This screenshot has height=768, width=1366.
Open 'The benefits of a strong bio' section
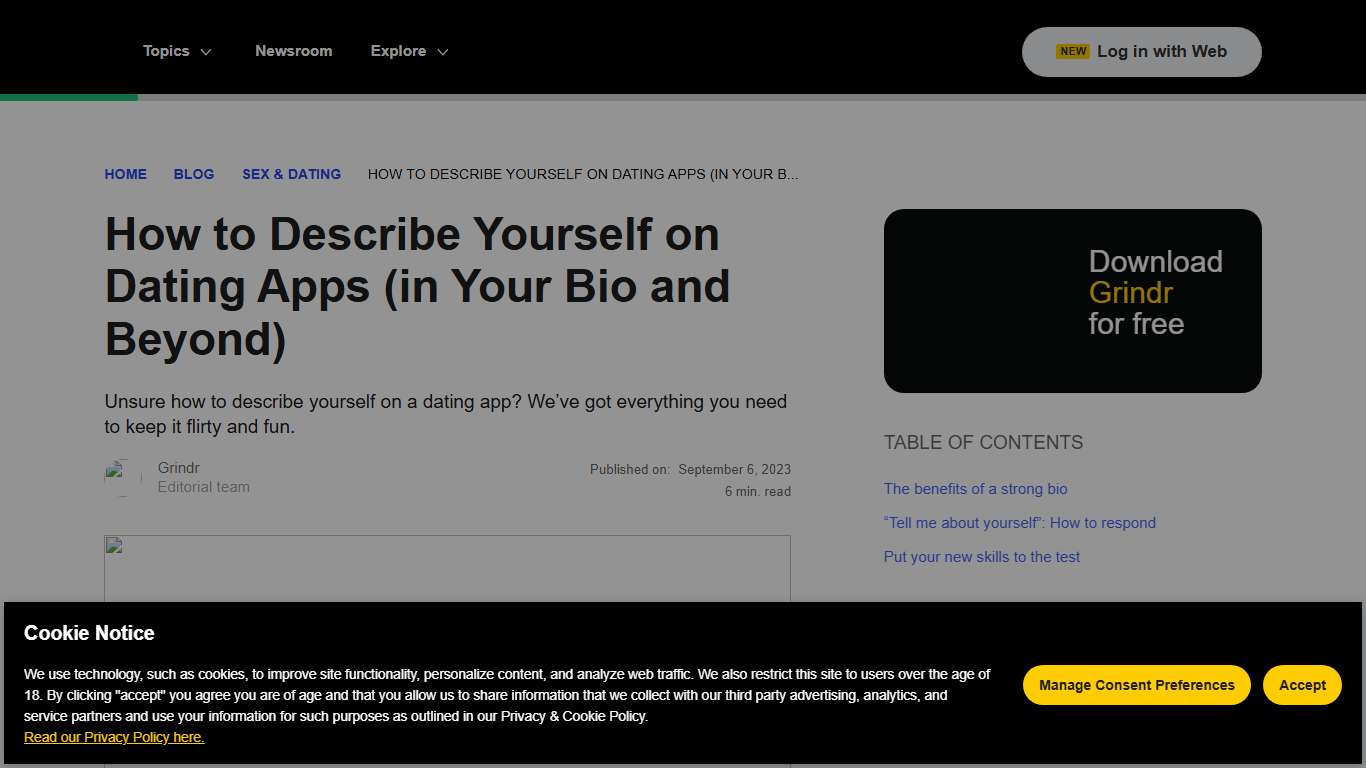point(975,489)
